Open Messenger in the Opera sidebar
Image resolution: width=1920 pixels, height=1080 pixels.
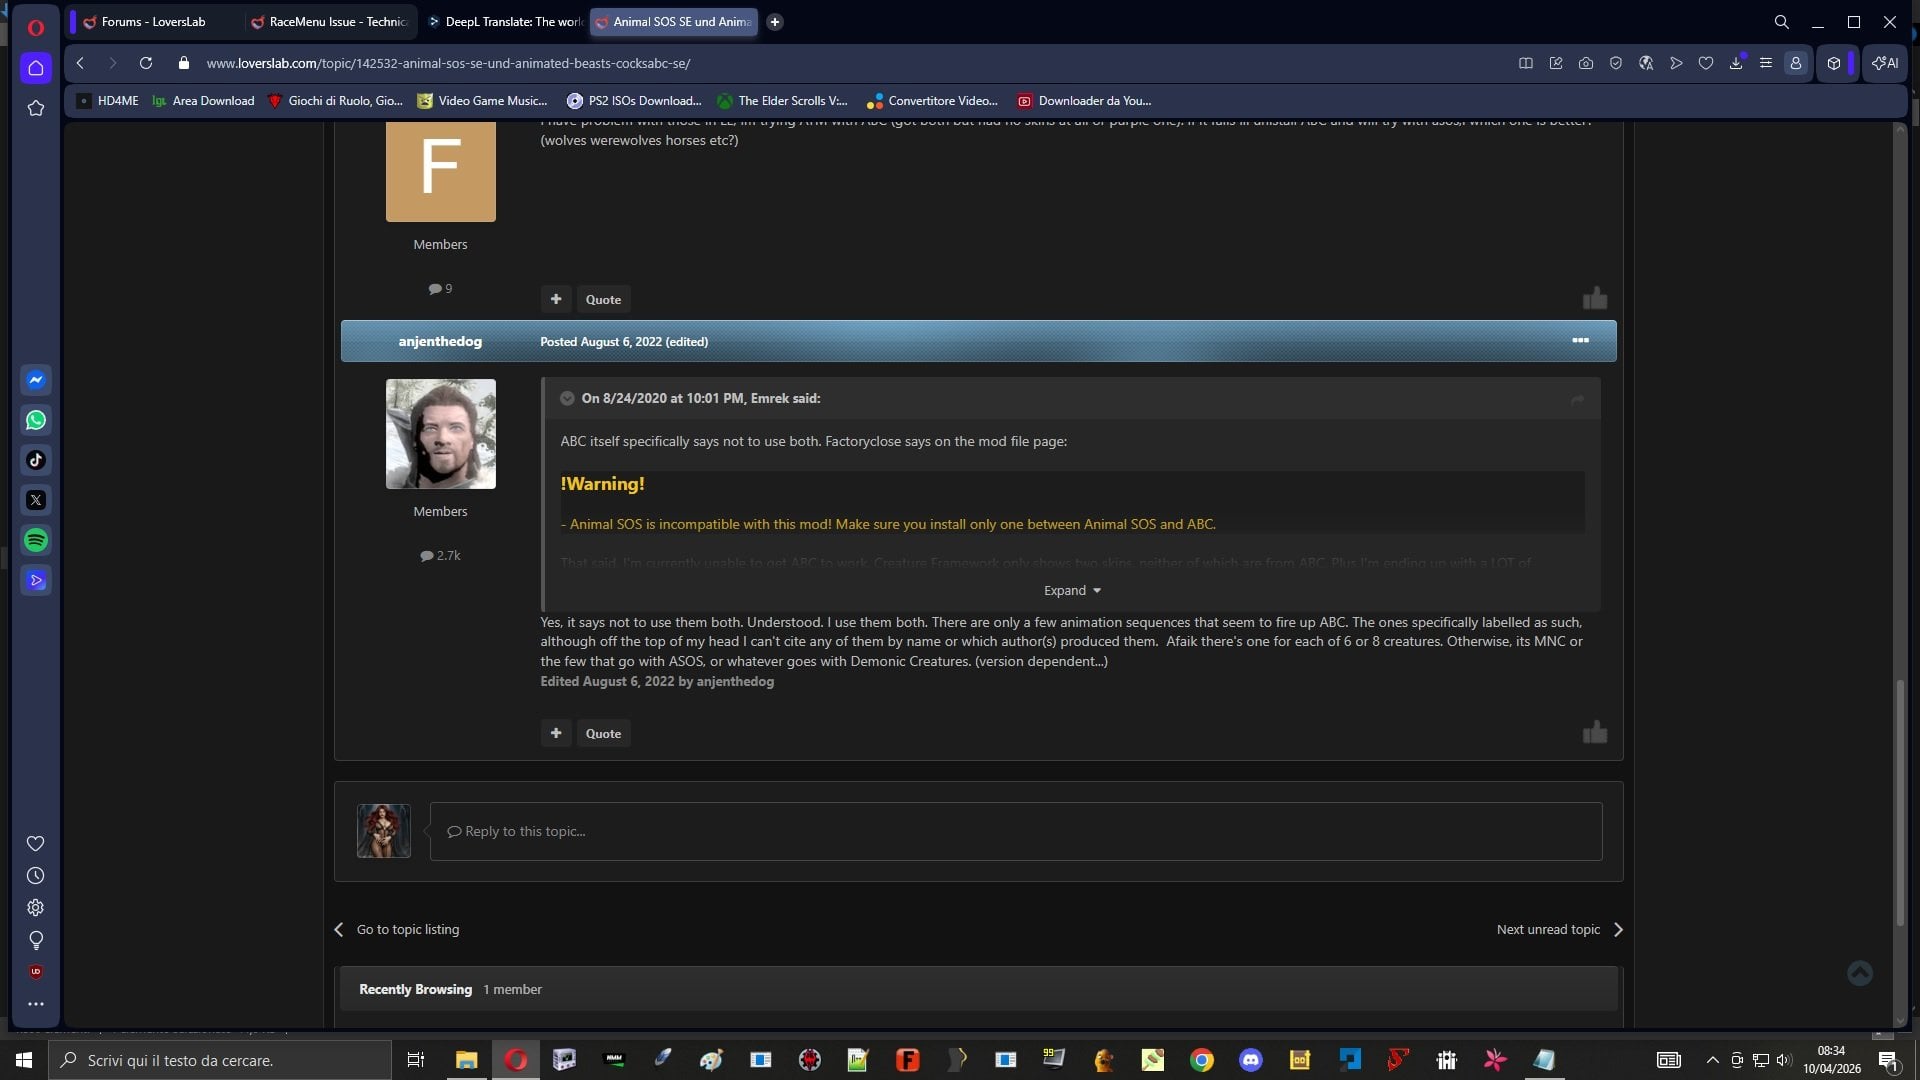pyautogui.click(x=36, y=380)
